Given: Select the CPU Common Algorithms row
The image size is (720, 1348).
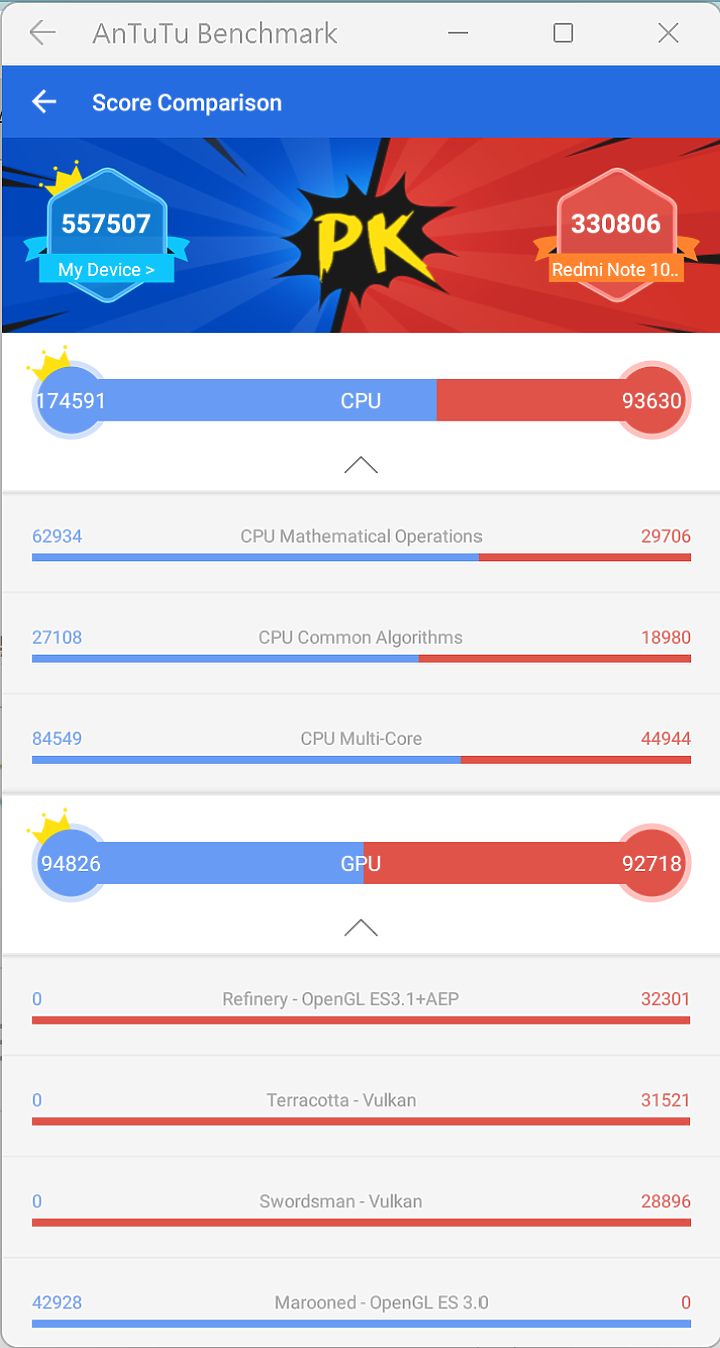Looking at the screenshot, I should tap(361, 644).
